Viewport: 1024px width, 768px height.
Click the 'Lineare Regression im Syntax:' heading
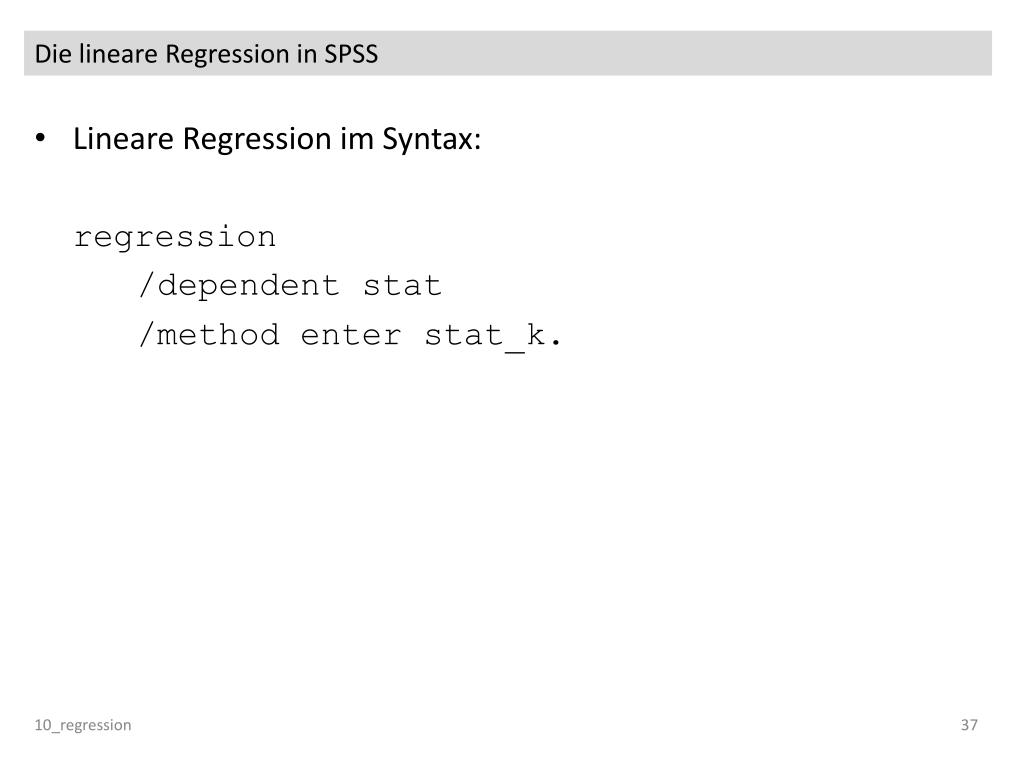[277, 140]
